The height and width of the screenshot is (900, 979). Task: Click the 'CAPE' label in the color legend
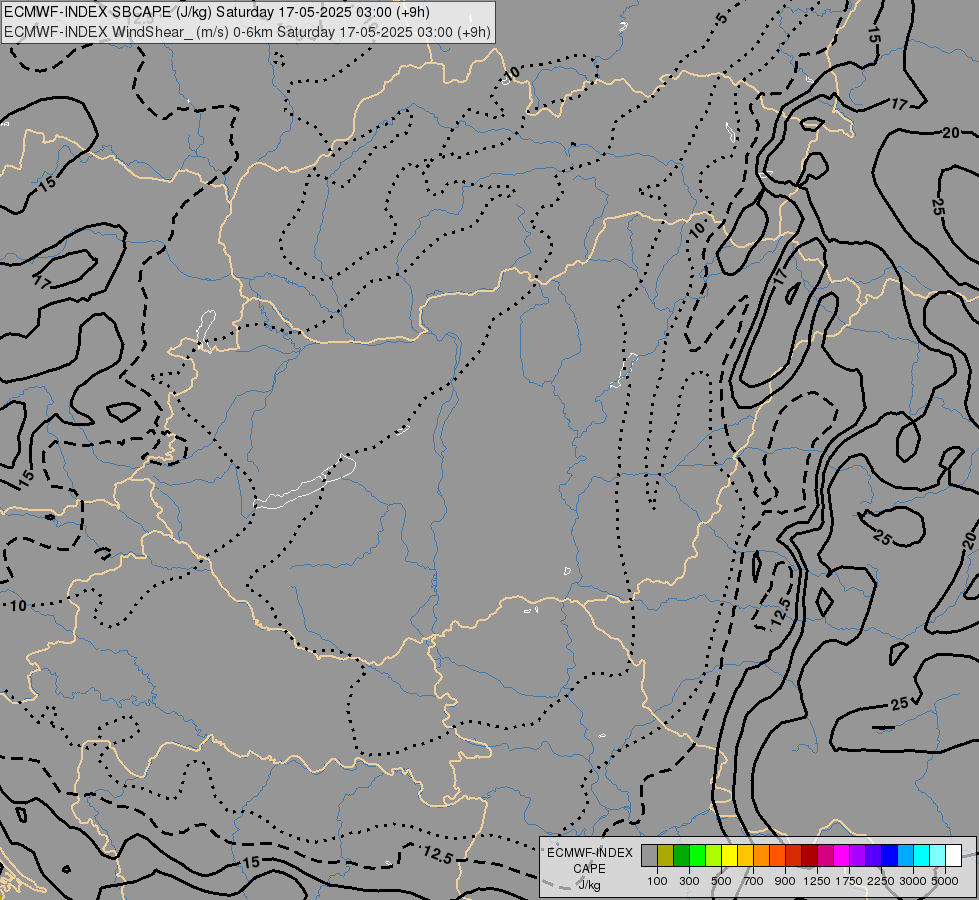point(589,869)
